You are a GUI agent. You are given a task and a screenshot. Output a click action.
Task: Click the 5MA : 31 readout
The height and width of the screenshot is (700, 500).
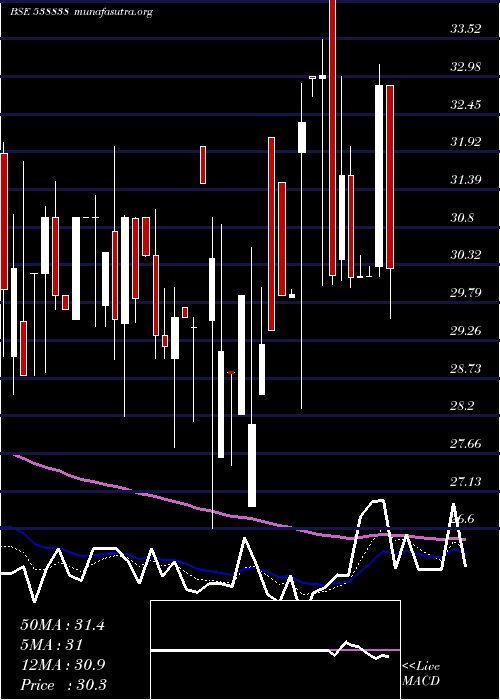tap(52, 645)
